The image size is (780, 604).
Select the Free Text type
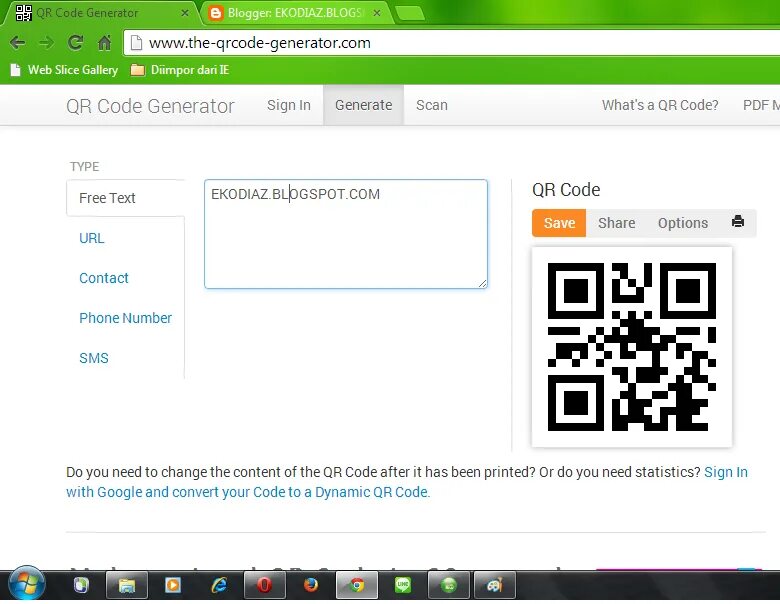pyautogui.click(x=125, y=198)
